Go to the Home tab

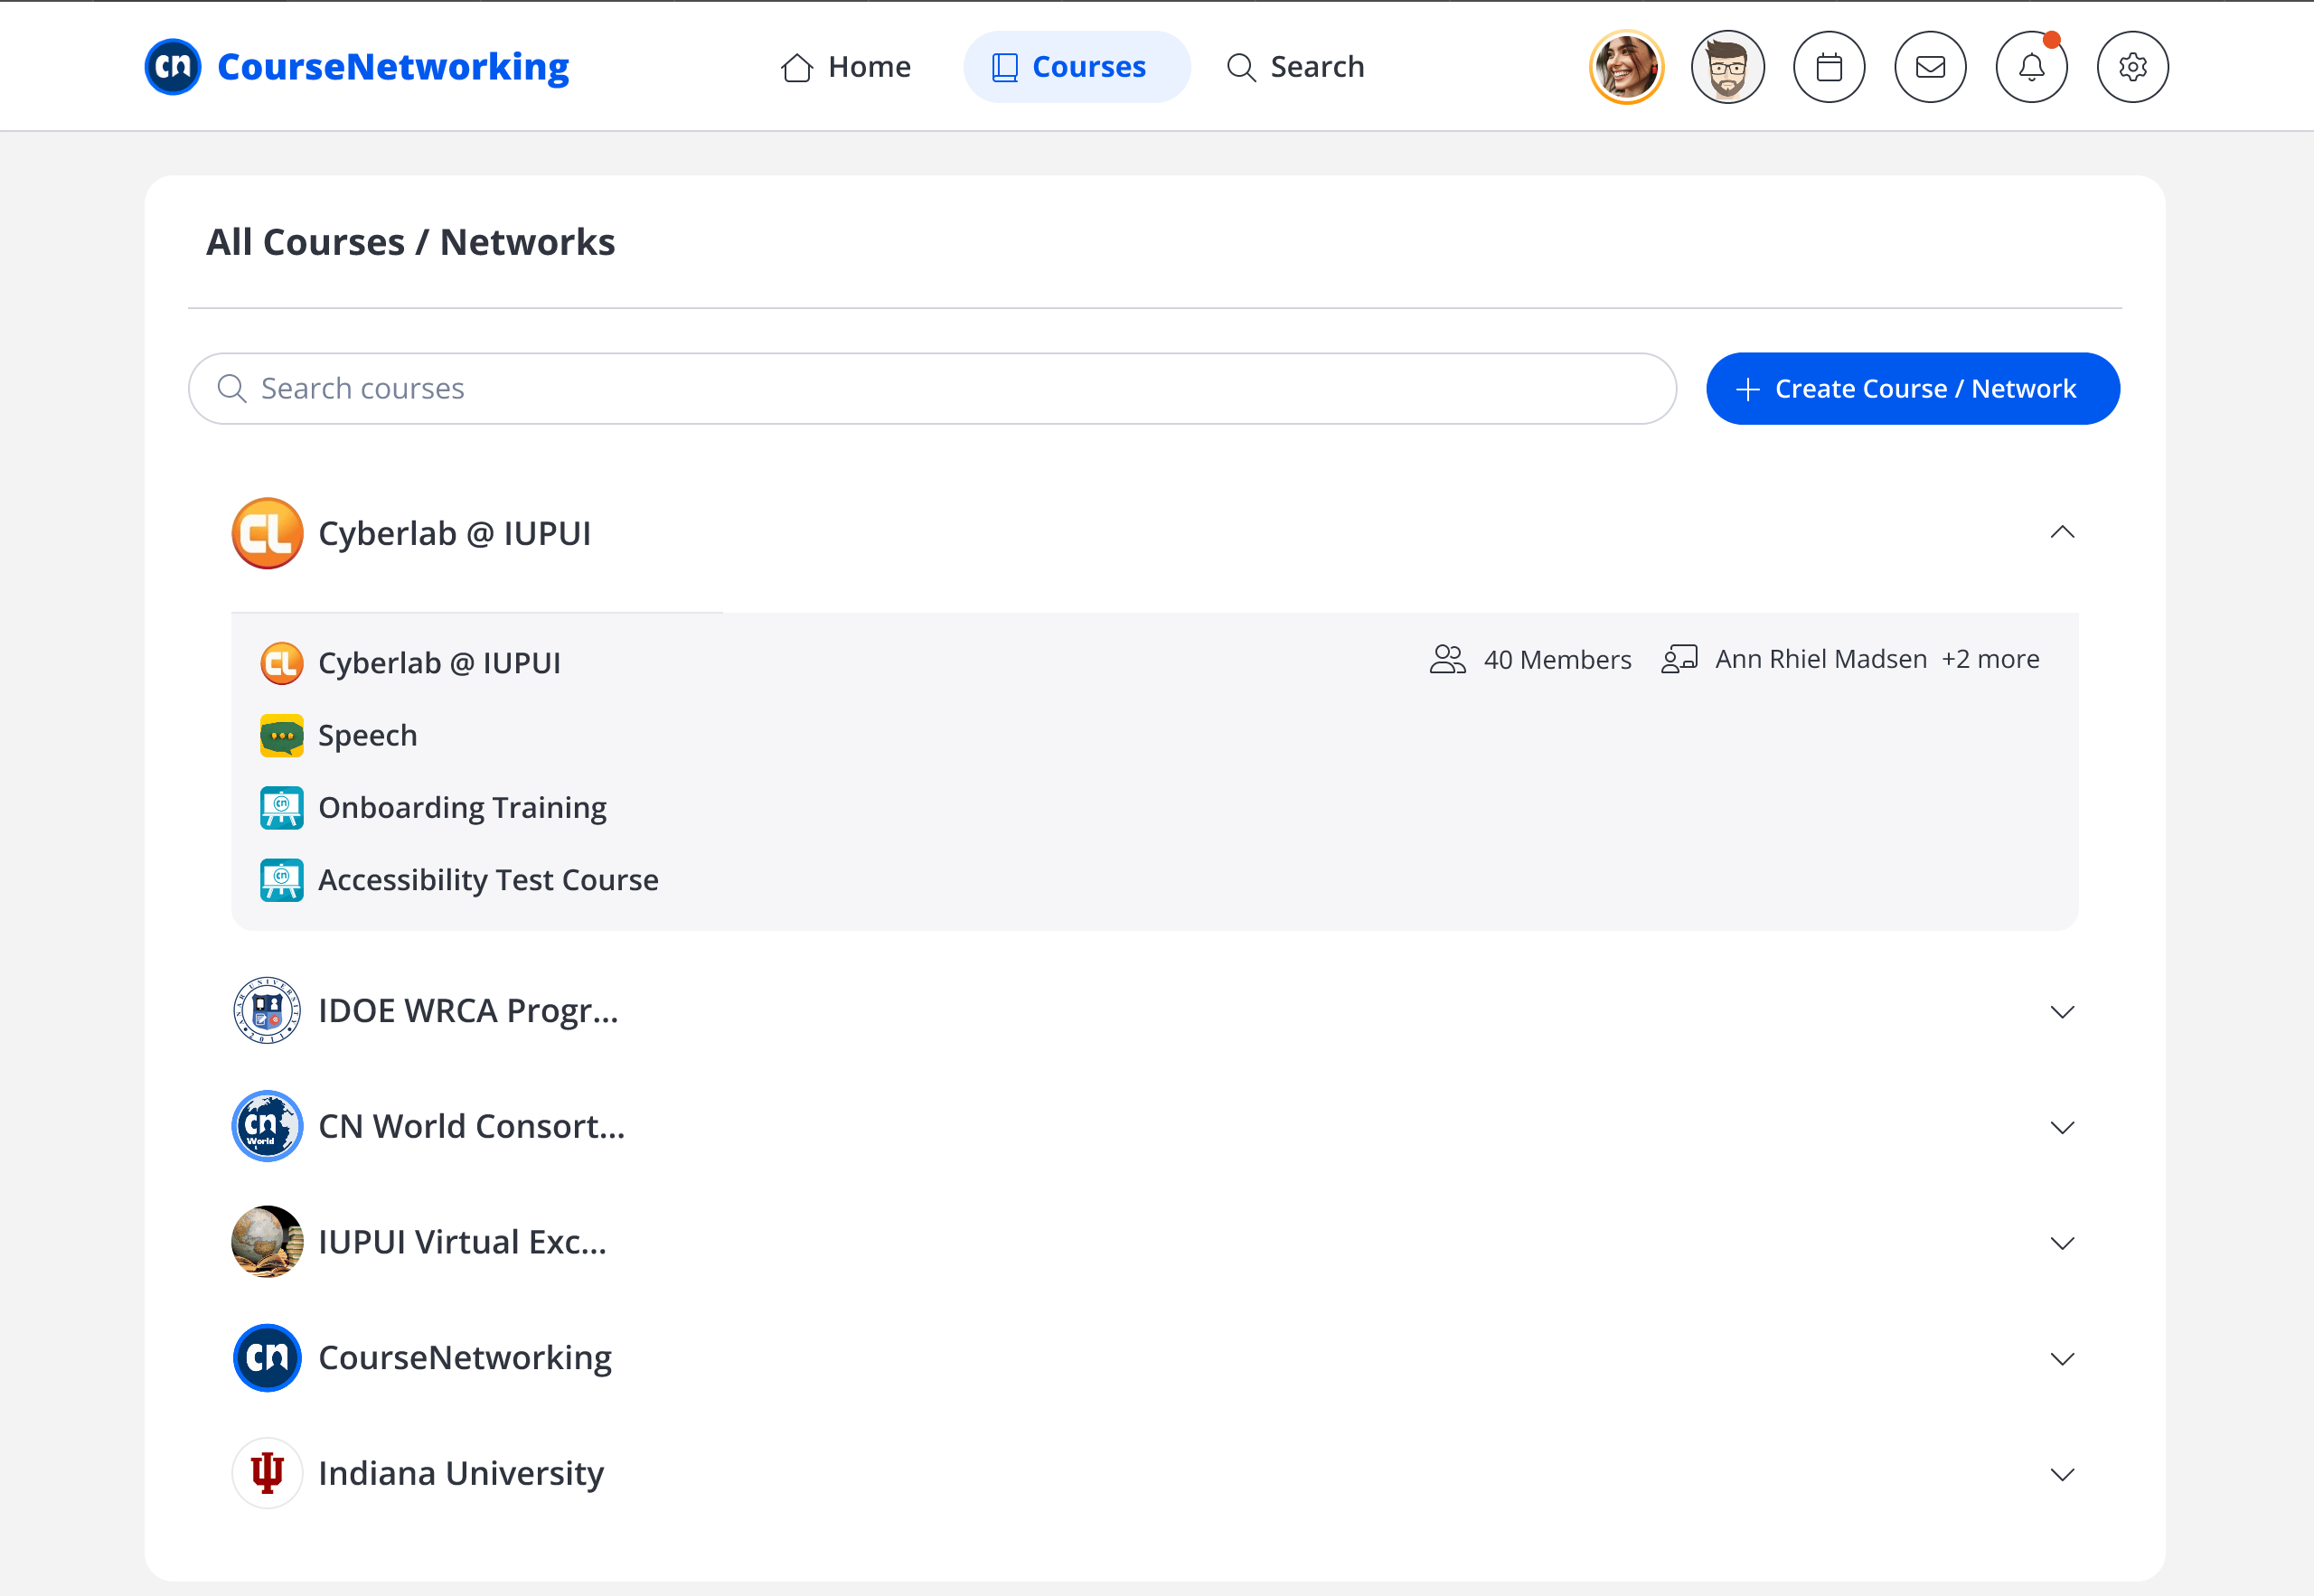[x=846, y=67]
